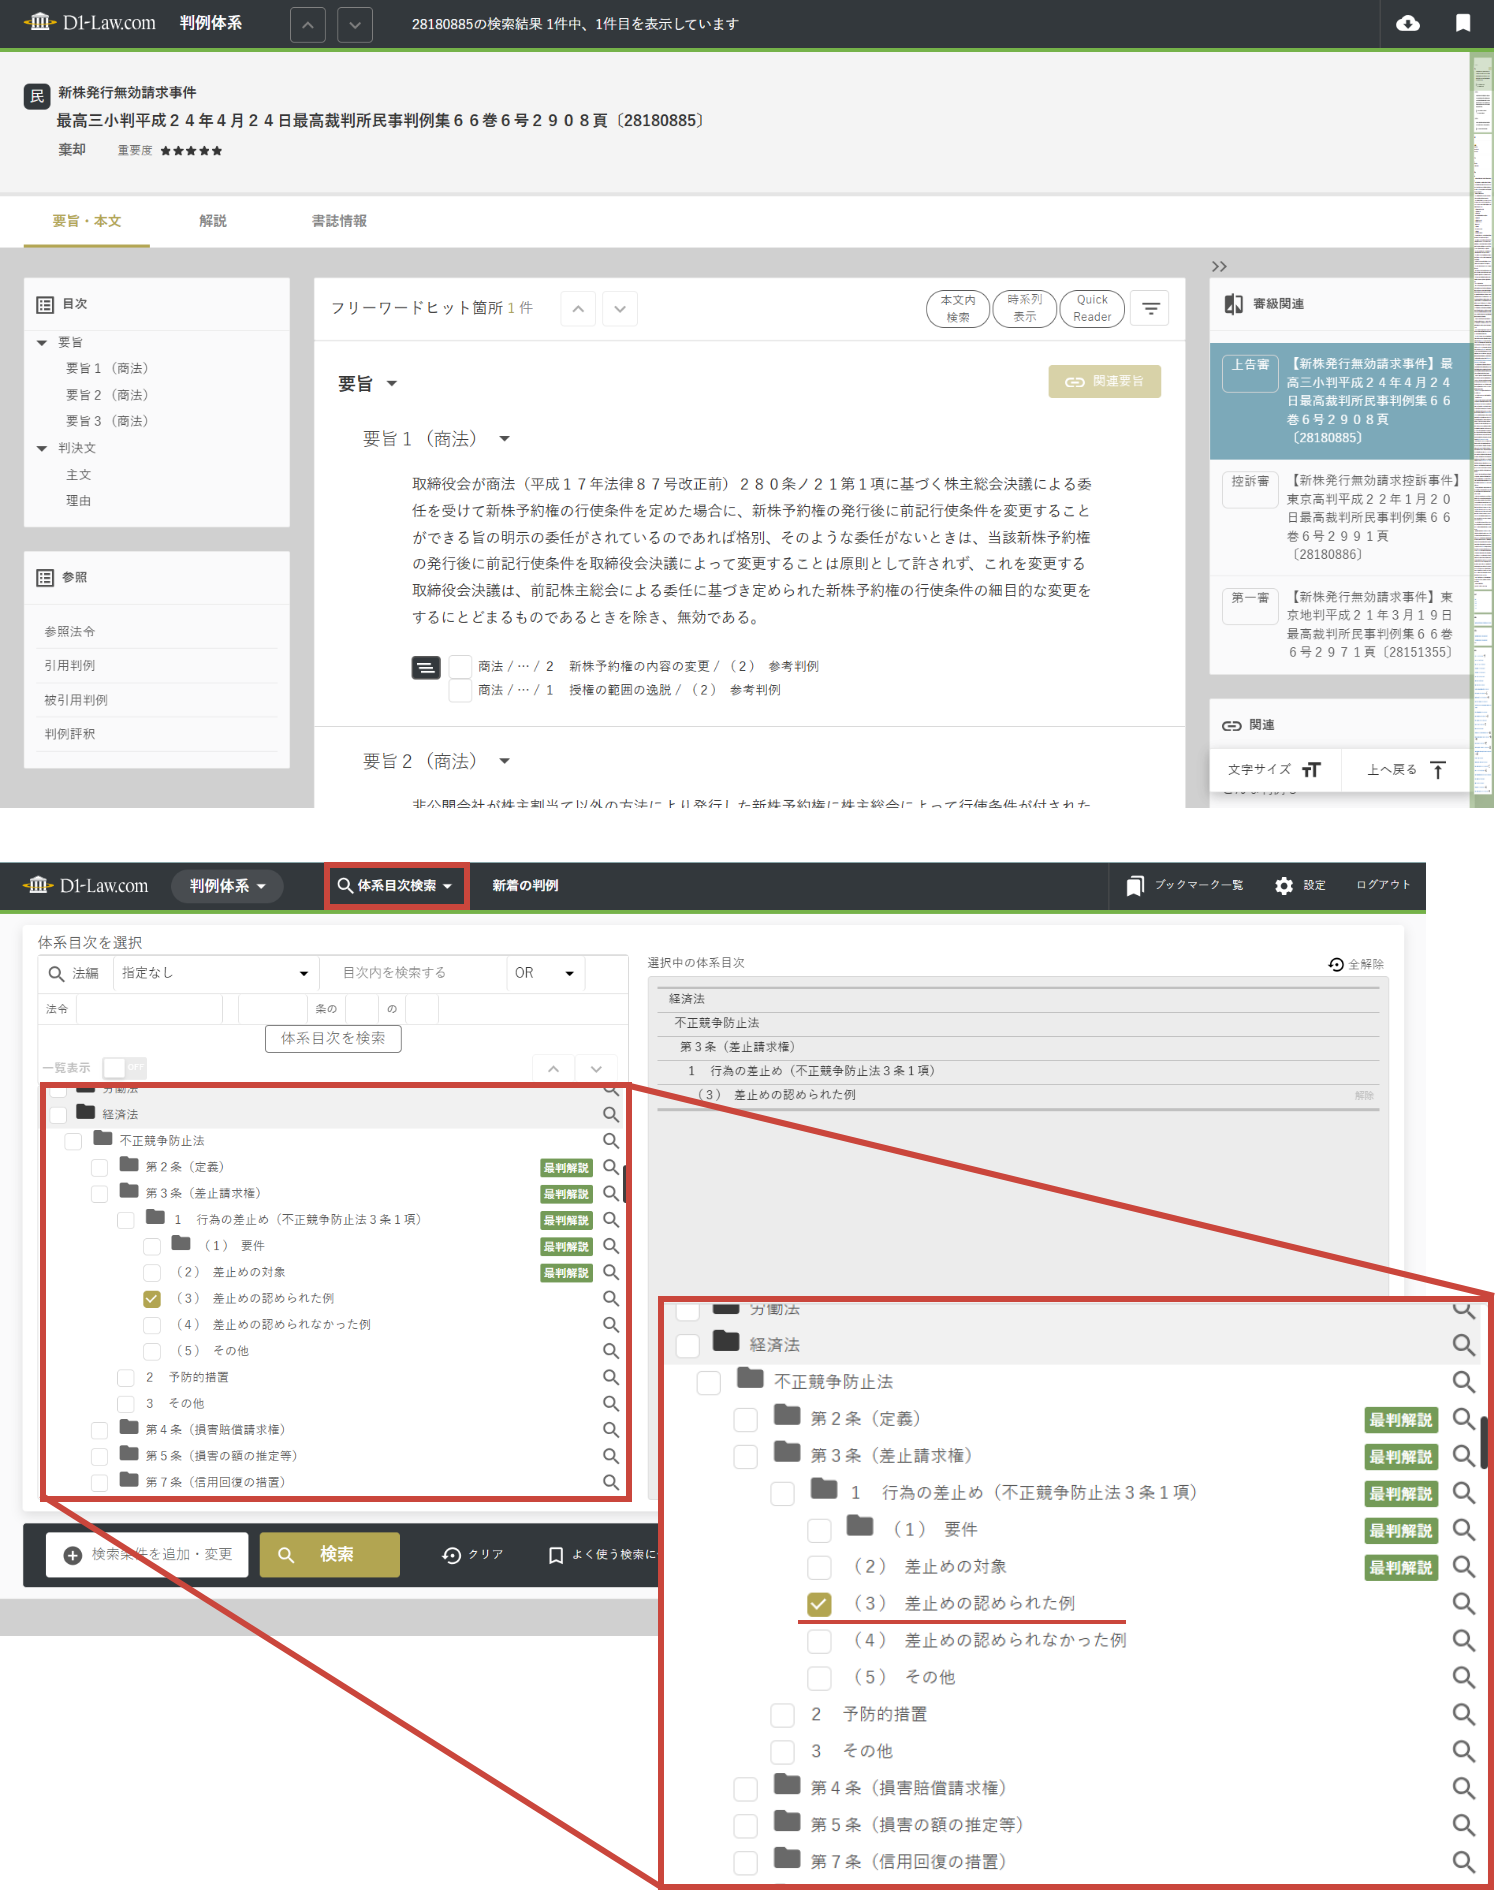The height and width of the screenshot is (1890, 1495).
Task: Click 最判解説 badge on （２）差止めの対象 row
Action: pos(566,1272)
